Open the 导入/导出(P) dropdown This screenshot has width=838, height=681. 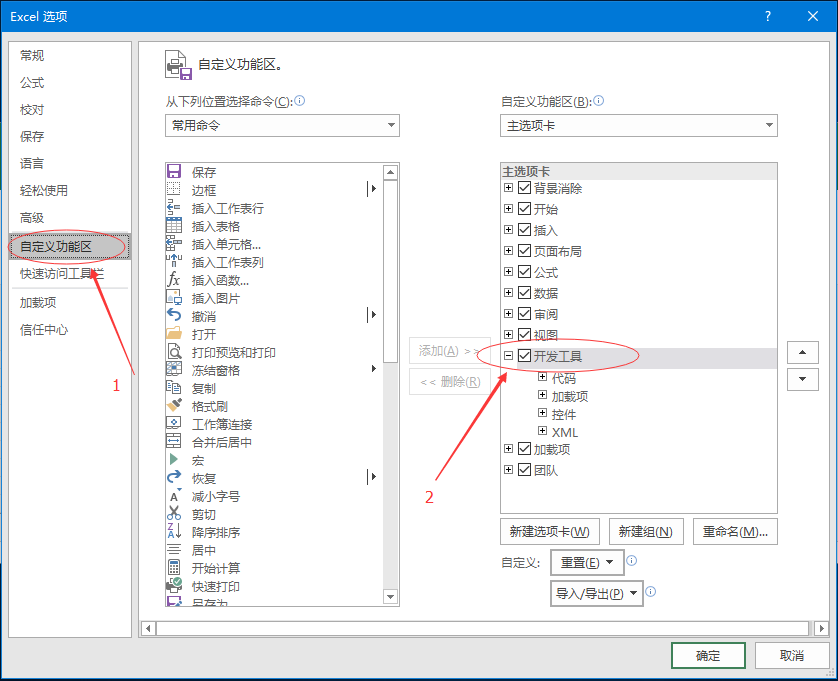point(596,593)
